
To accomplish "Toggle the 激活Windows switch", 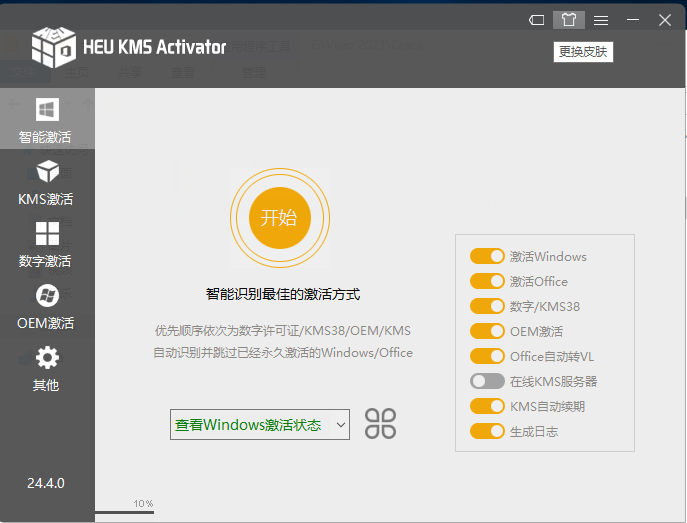I will 487,256.
